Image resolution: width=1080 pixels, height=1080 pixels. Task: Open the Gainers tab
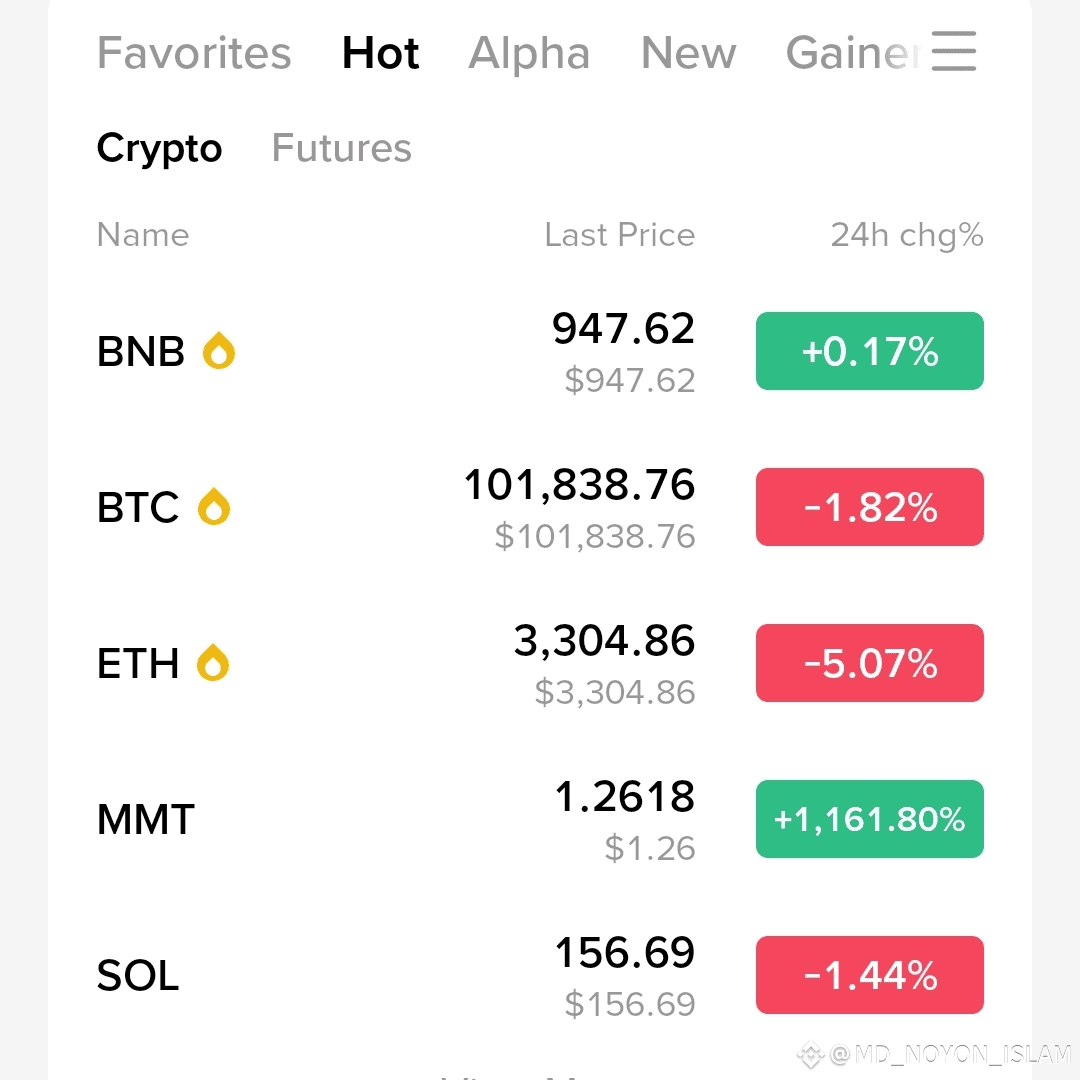pyautogui.click(x=854, y=53)
